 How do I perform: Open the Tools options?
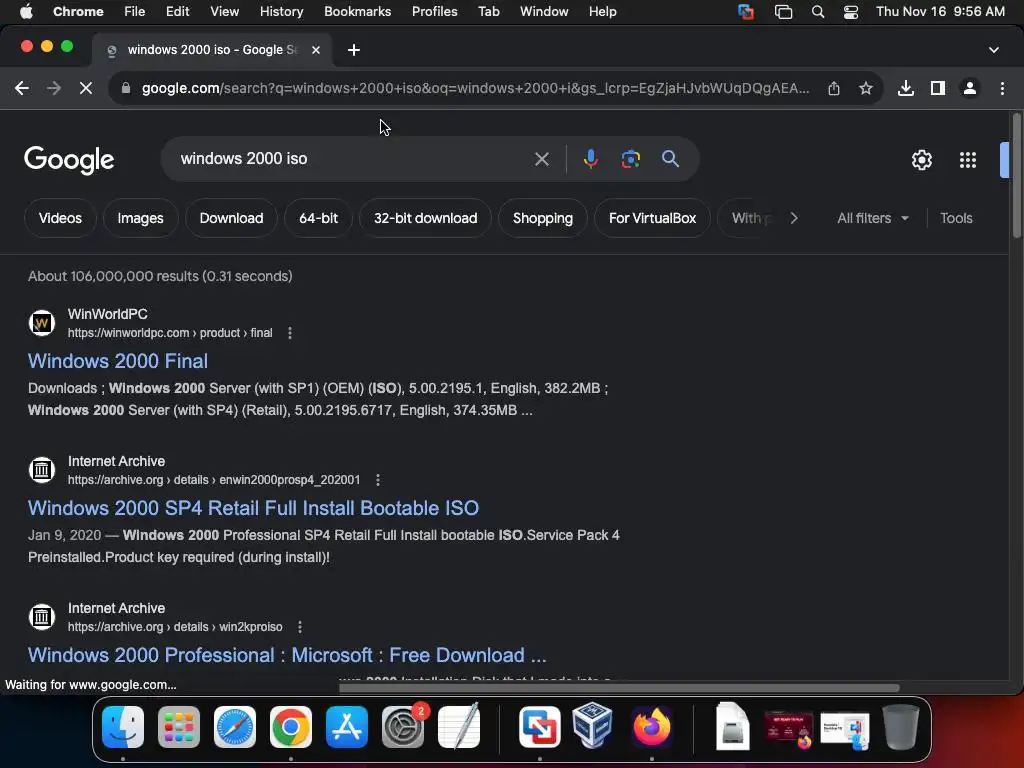pos(956,218)
